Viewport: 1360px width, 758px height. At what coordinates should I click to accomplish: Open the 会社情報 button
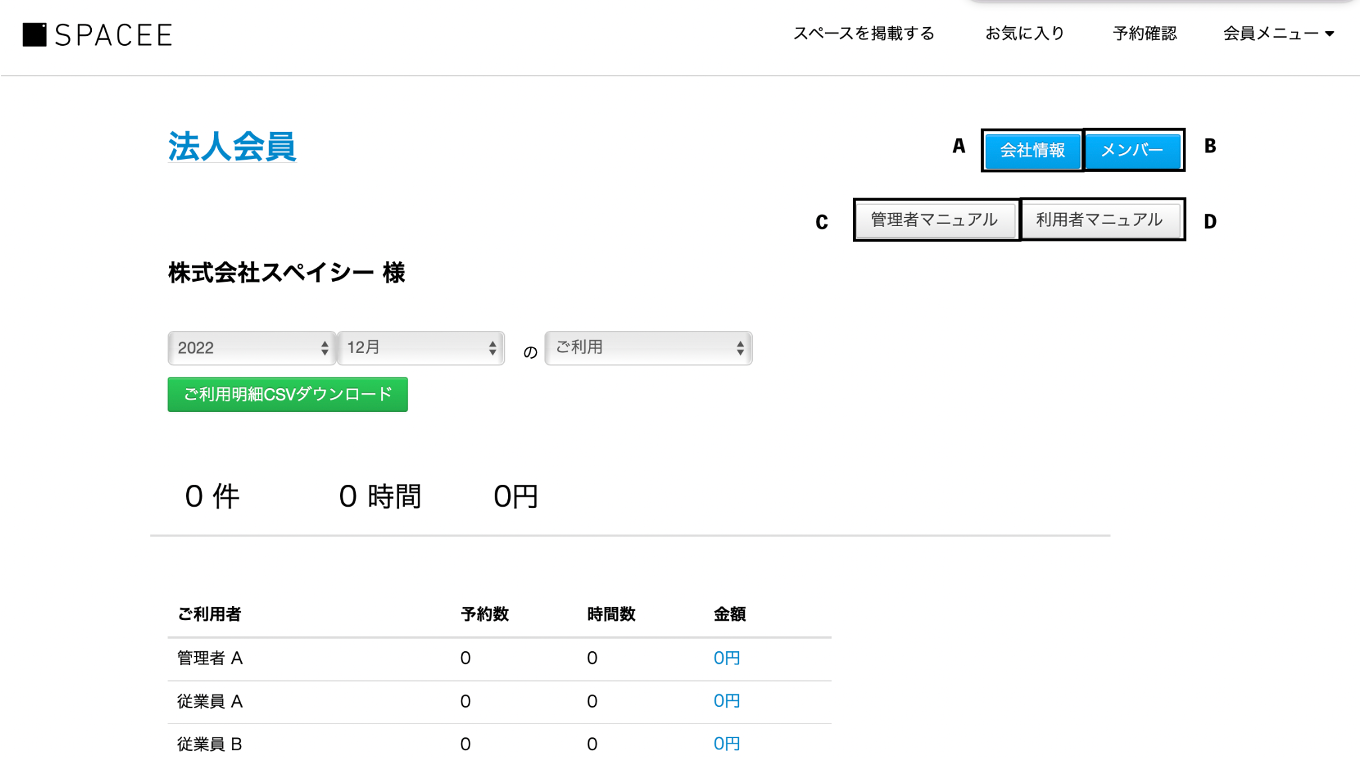click(x=1032, y=151)
